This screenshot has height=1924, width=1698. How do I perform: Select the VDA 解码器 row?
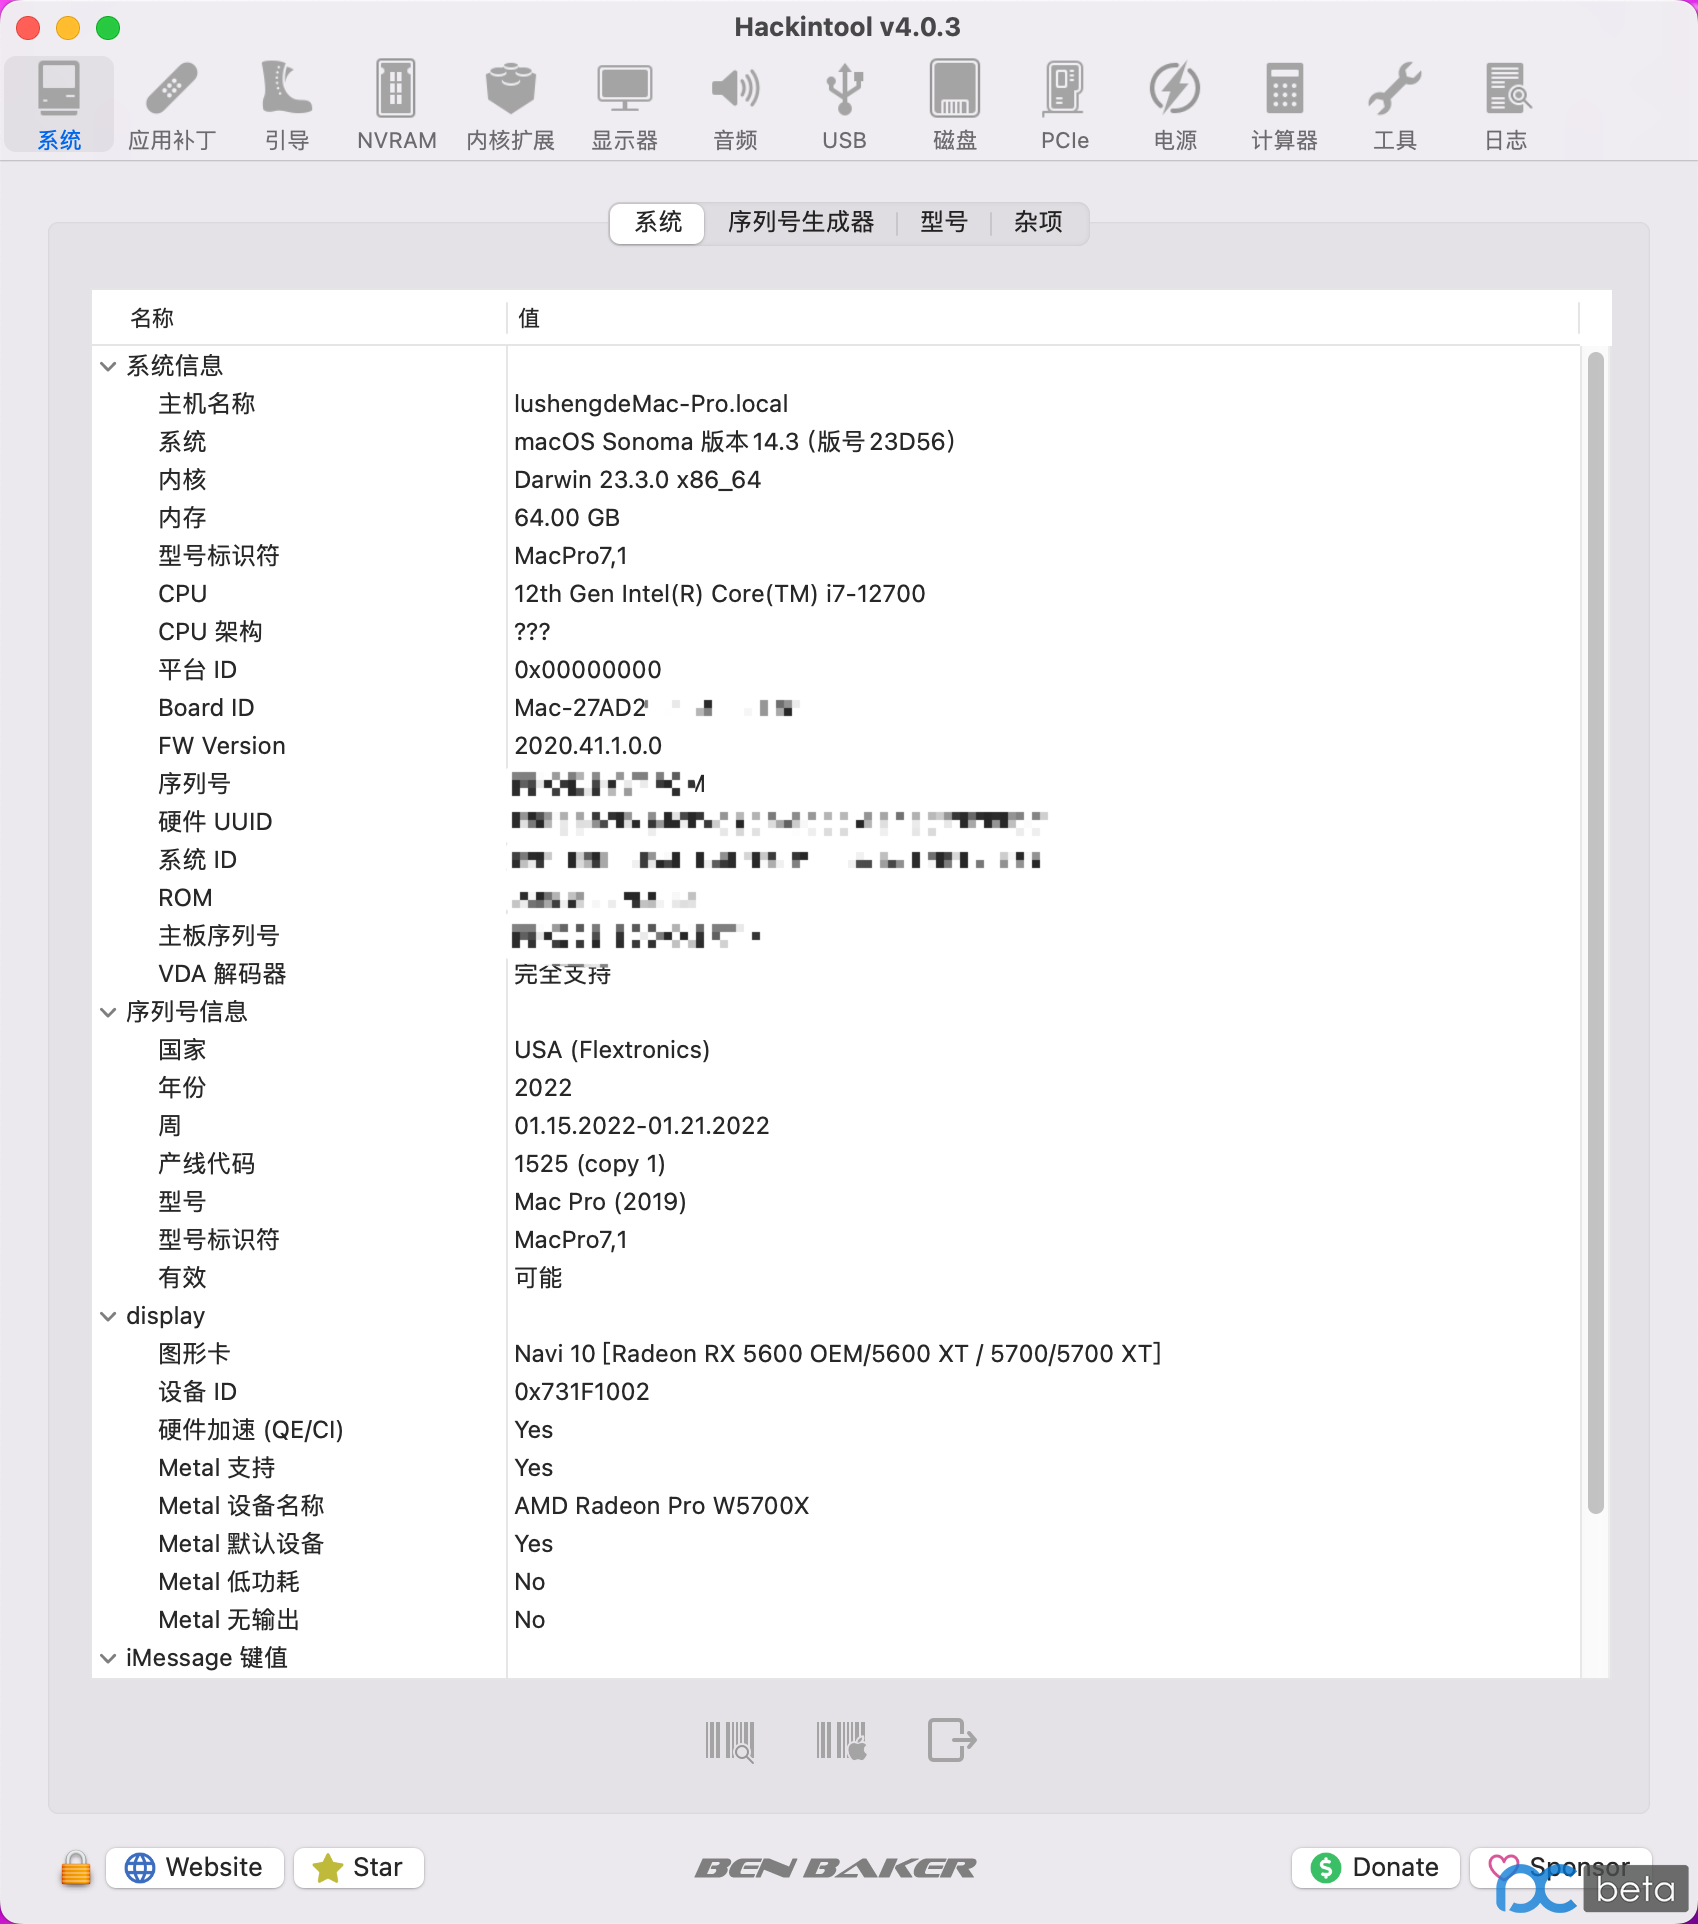pyautogui.click(x=836, y=974)
